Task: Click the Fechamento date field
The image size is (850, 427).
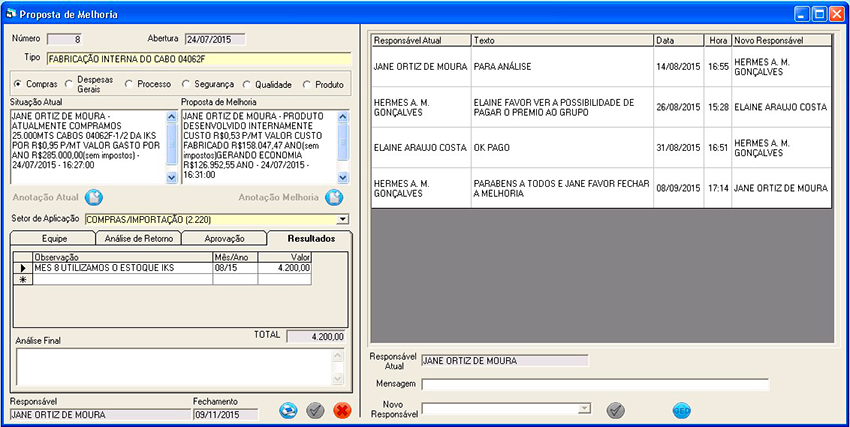Action: 226,415
